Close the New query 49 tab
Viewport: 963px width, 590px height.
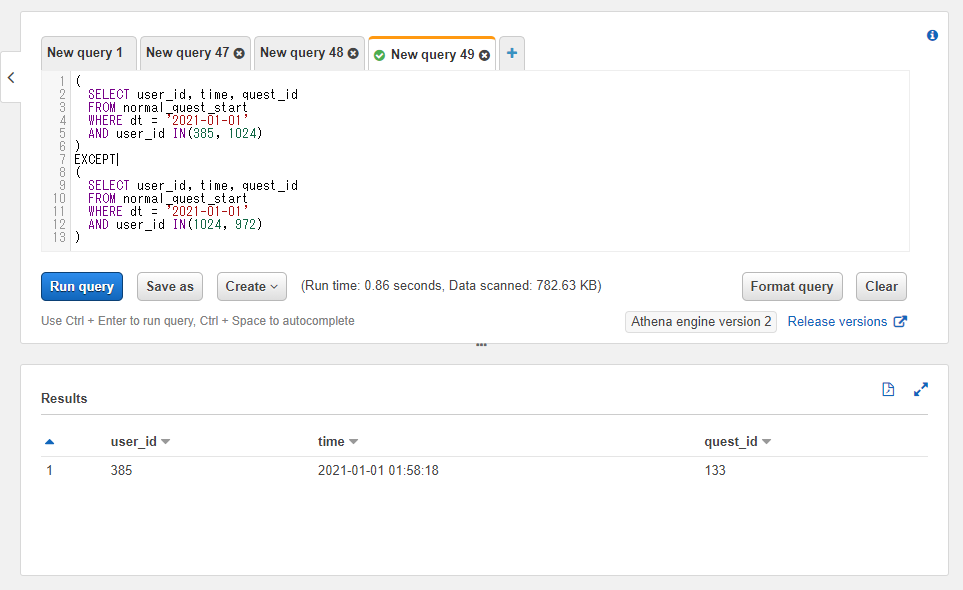tap(485, 55)
